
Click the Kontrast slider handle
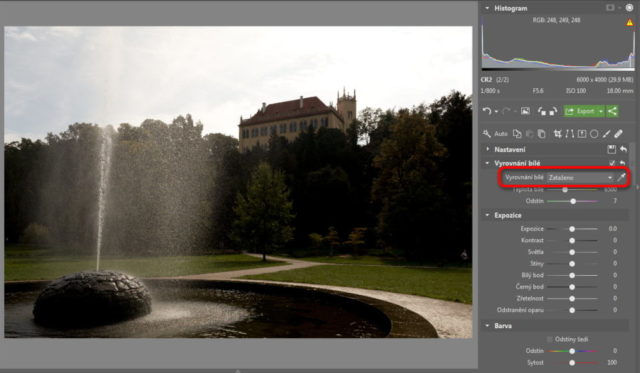(572, 241)
